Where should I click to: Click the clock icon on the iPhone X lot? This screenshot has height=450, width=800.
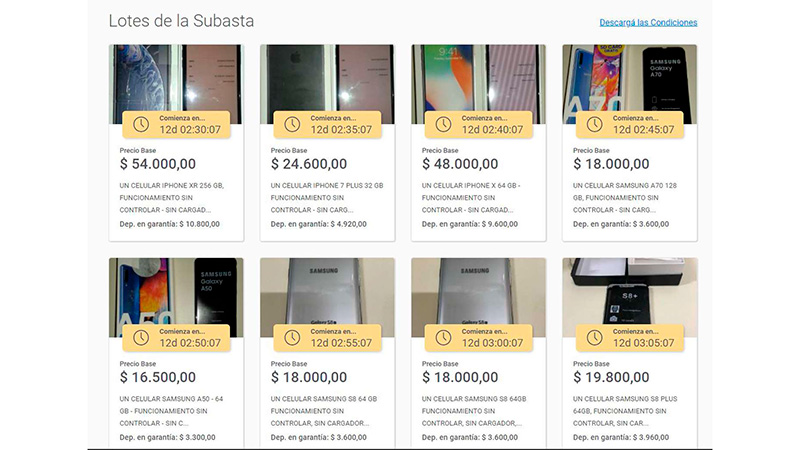click(443, 124)
